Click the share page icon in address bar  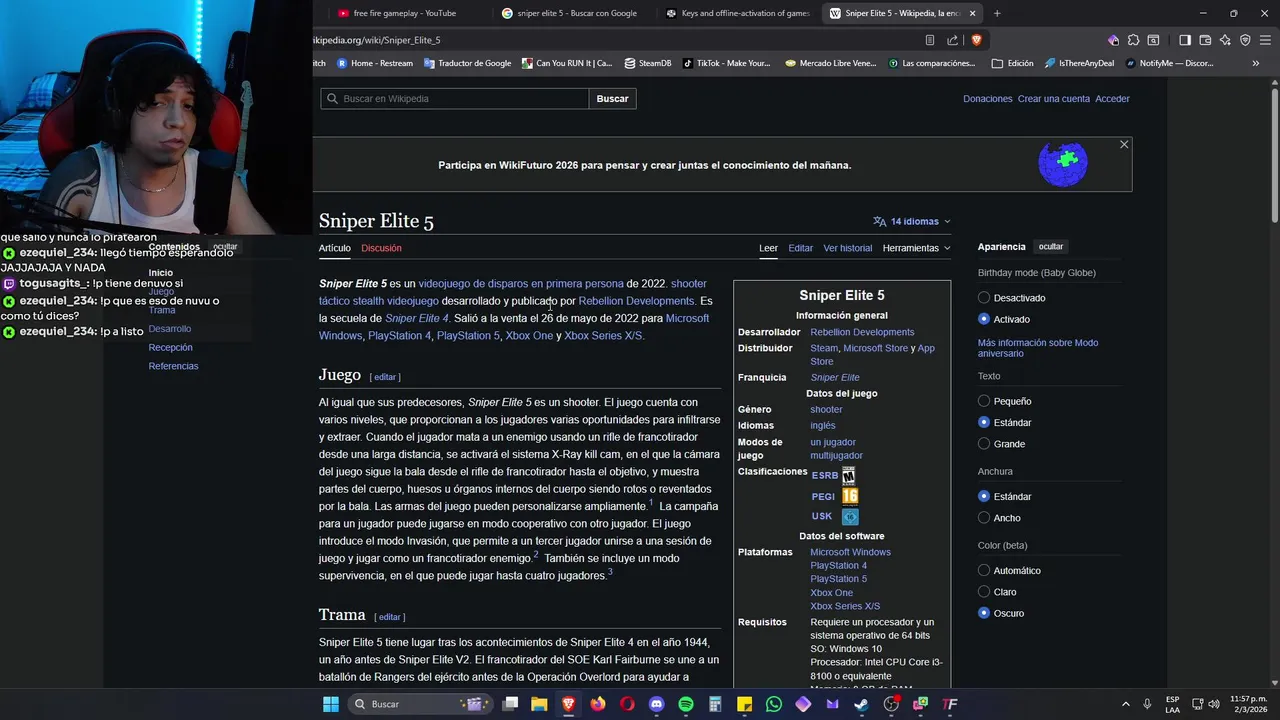pyautogui.click(x=952, y=40)
